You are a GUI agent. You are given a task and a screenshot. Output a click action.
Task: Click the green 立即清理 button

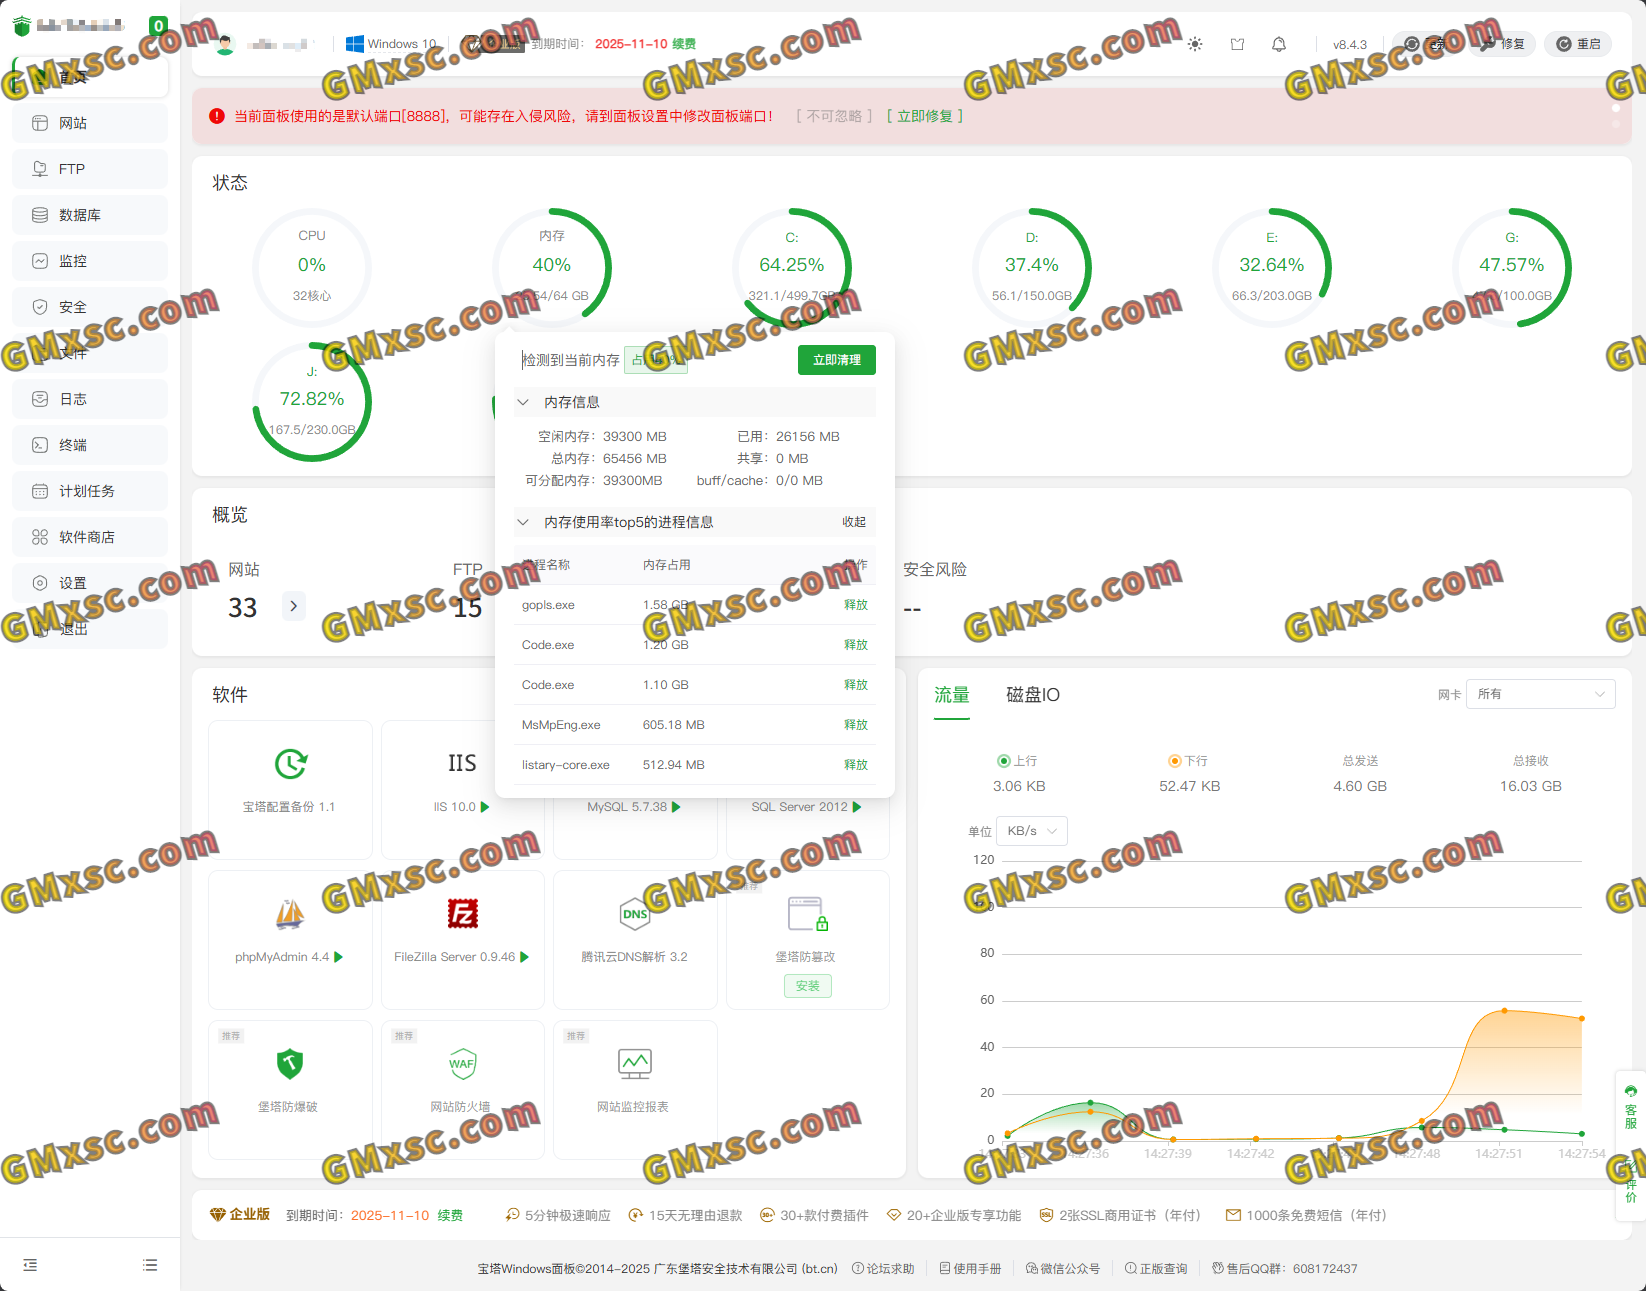coord(836,360)
